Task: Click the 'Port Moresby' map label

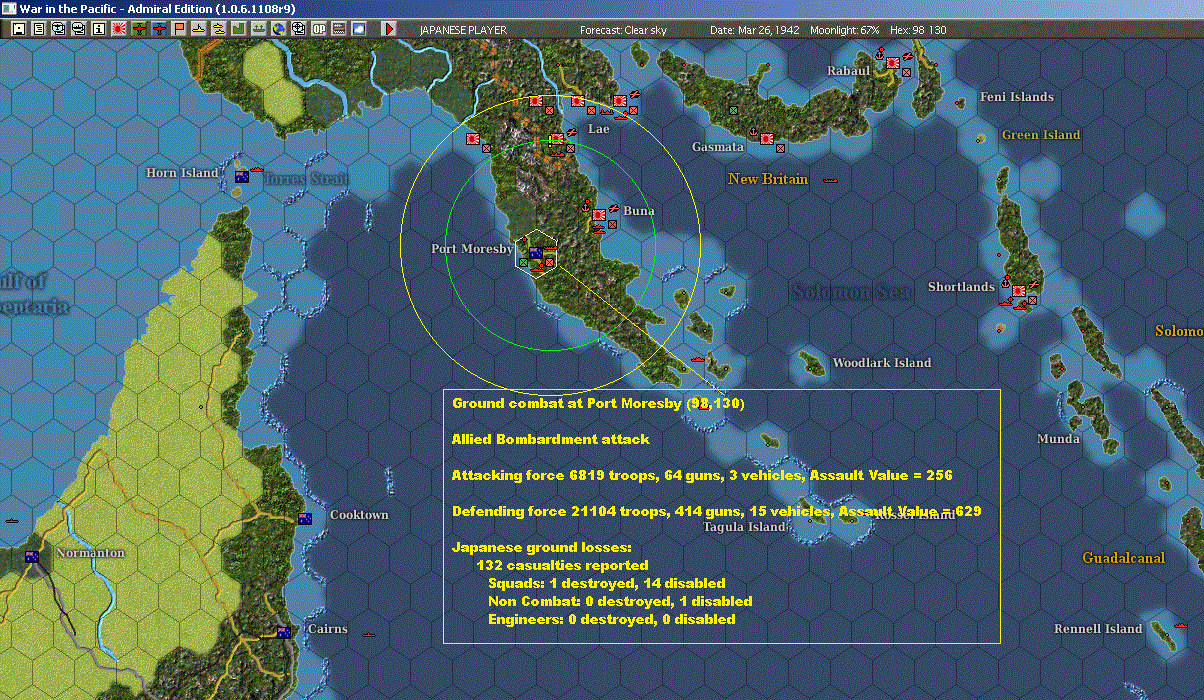Action: (x=472, y=249)
